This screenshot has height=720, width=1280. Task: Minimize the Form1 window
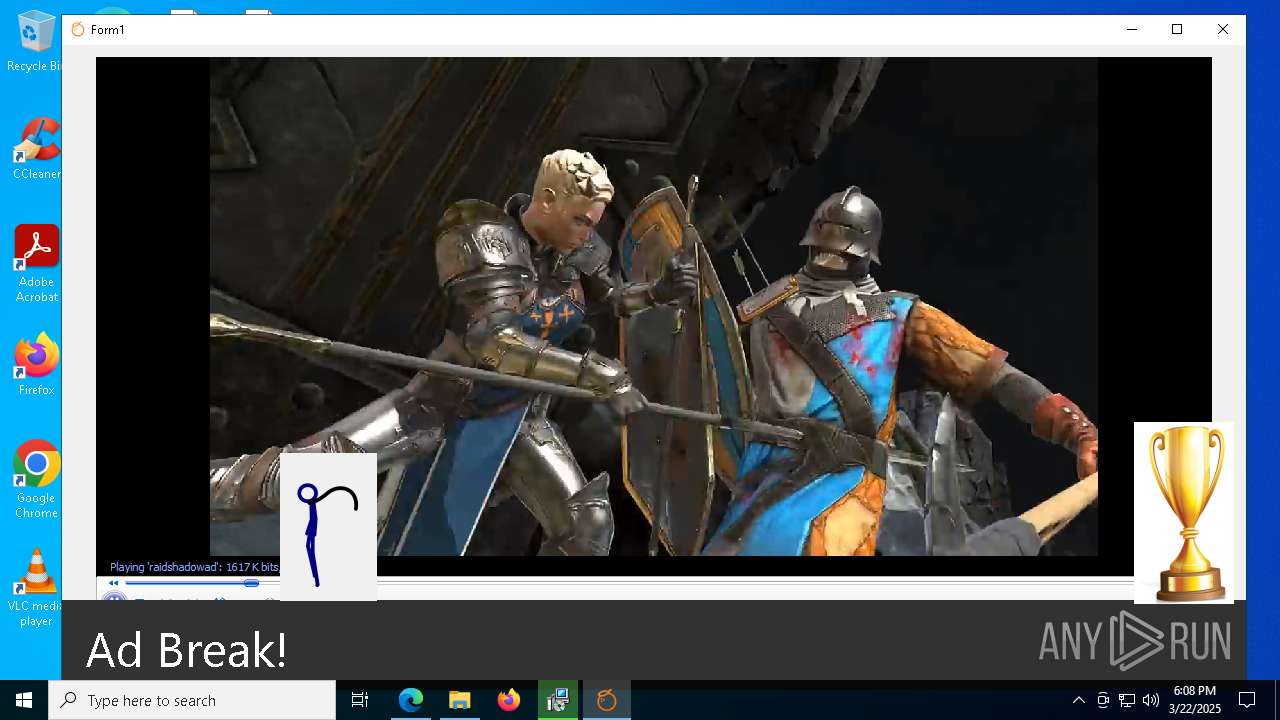click(x=1132, y=30)
